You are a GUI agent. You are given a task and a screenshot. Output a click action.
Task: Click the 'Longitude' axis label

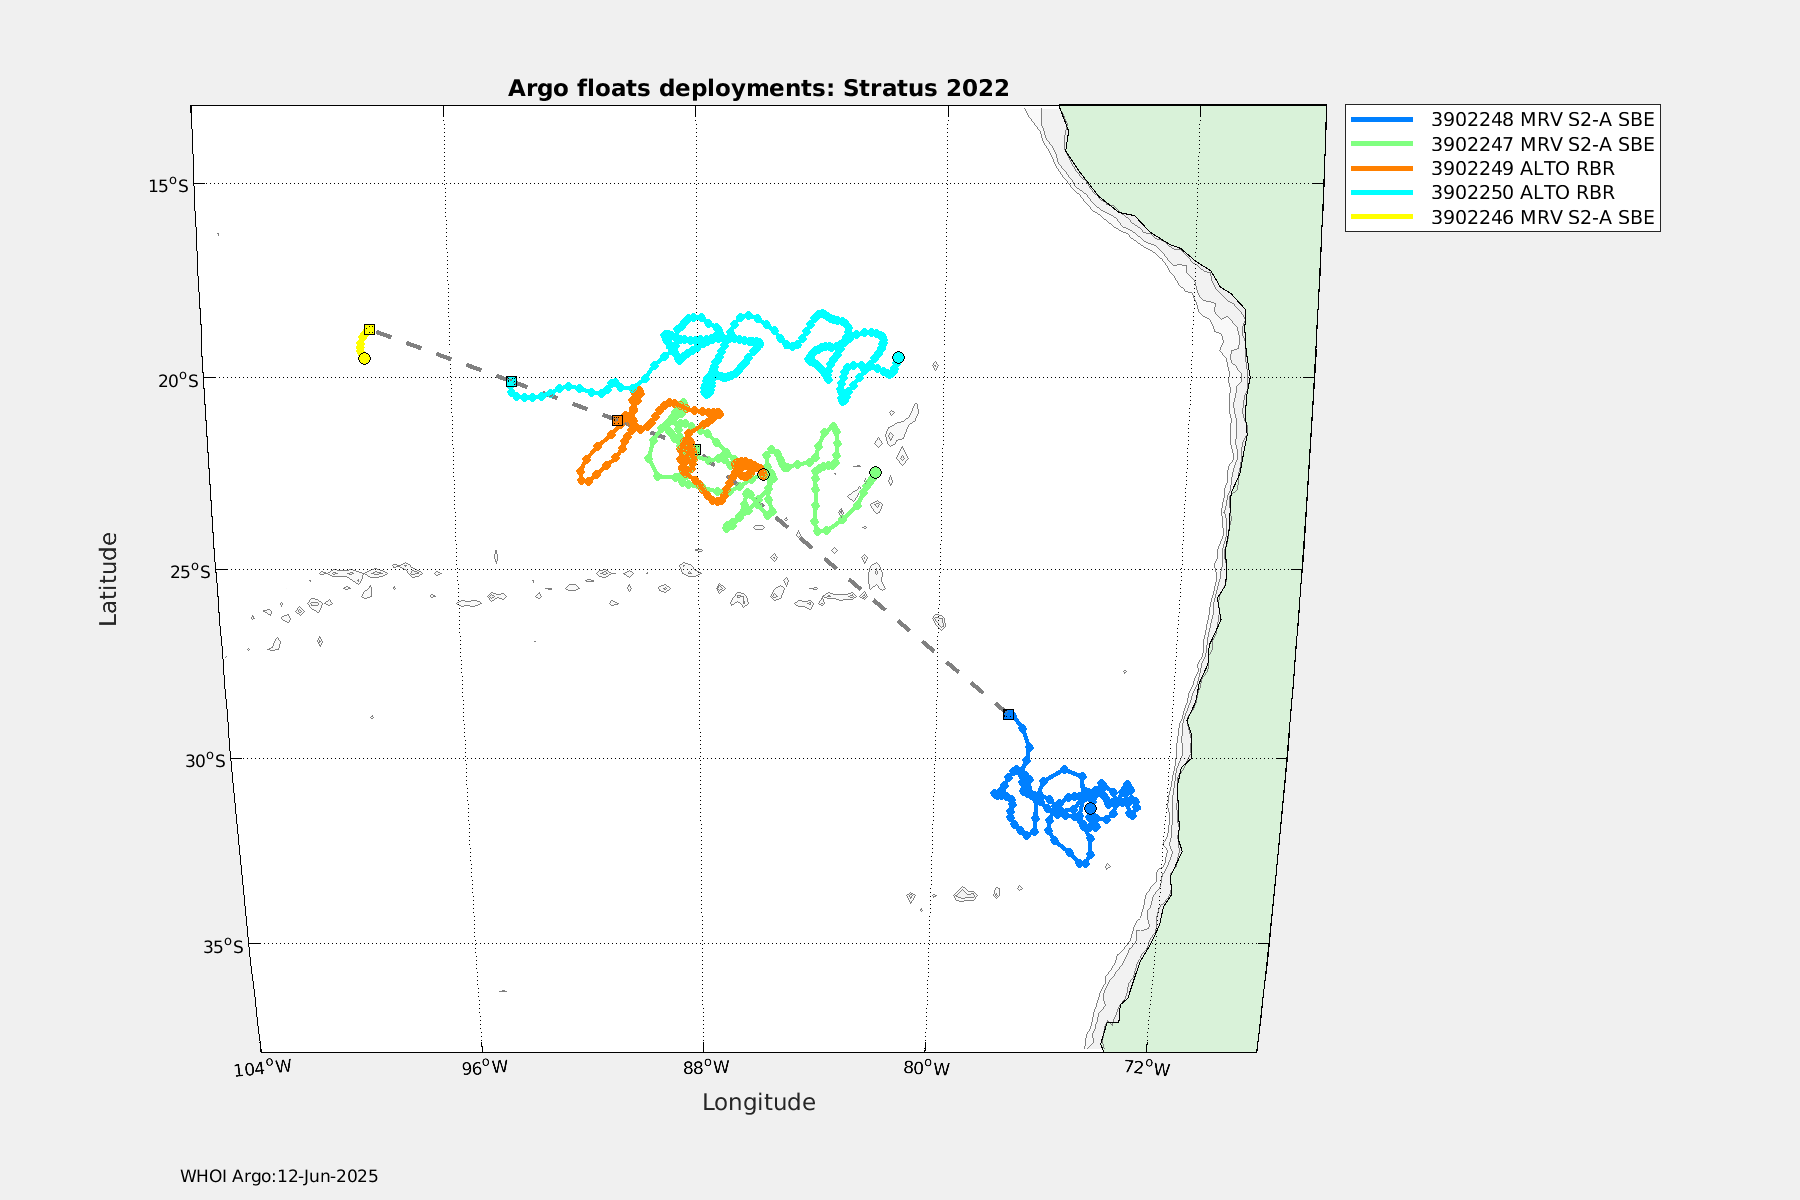(759, 1102)
